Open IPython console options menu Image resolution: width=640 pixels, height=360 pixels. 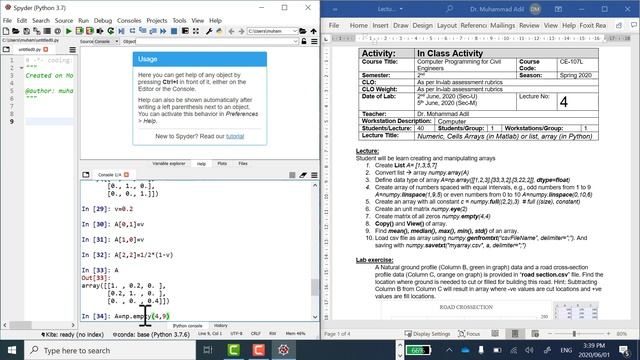(314, 175)
